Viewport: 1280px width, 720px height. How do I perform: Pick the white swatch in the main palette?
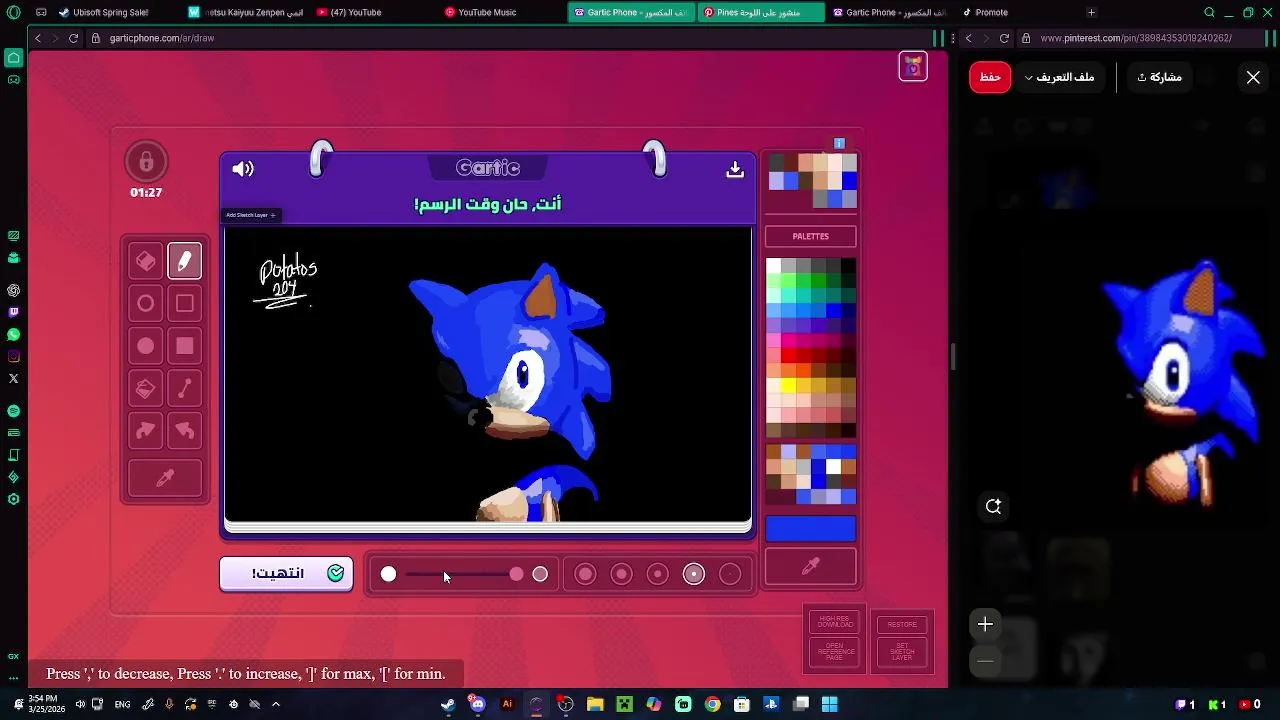click(773, 265)
